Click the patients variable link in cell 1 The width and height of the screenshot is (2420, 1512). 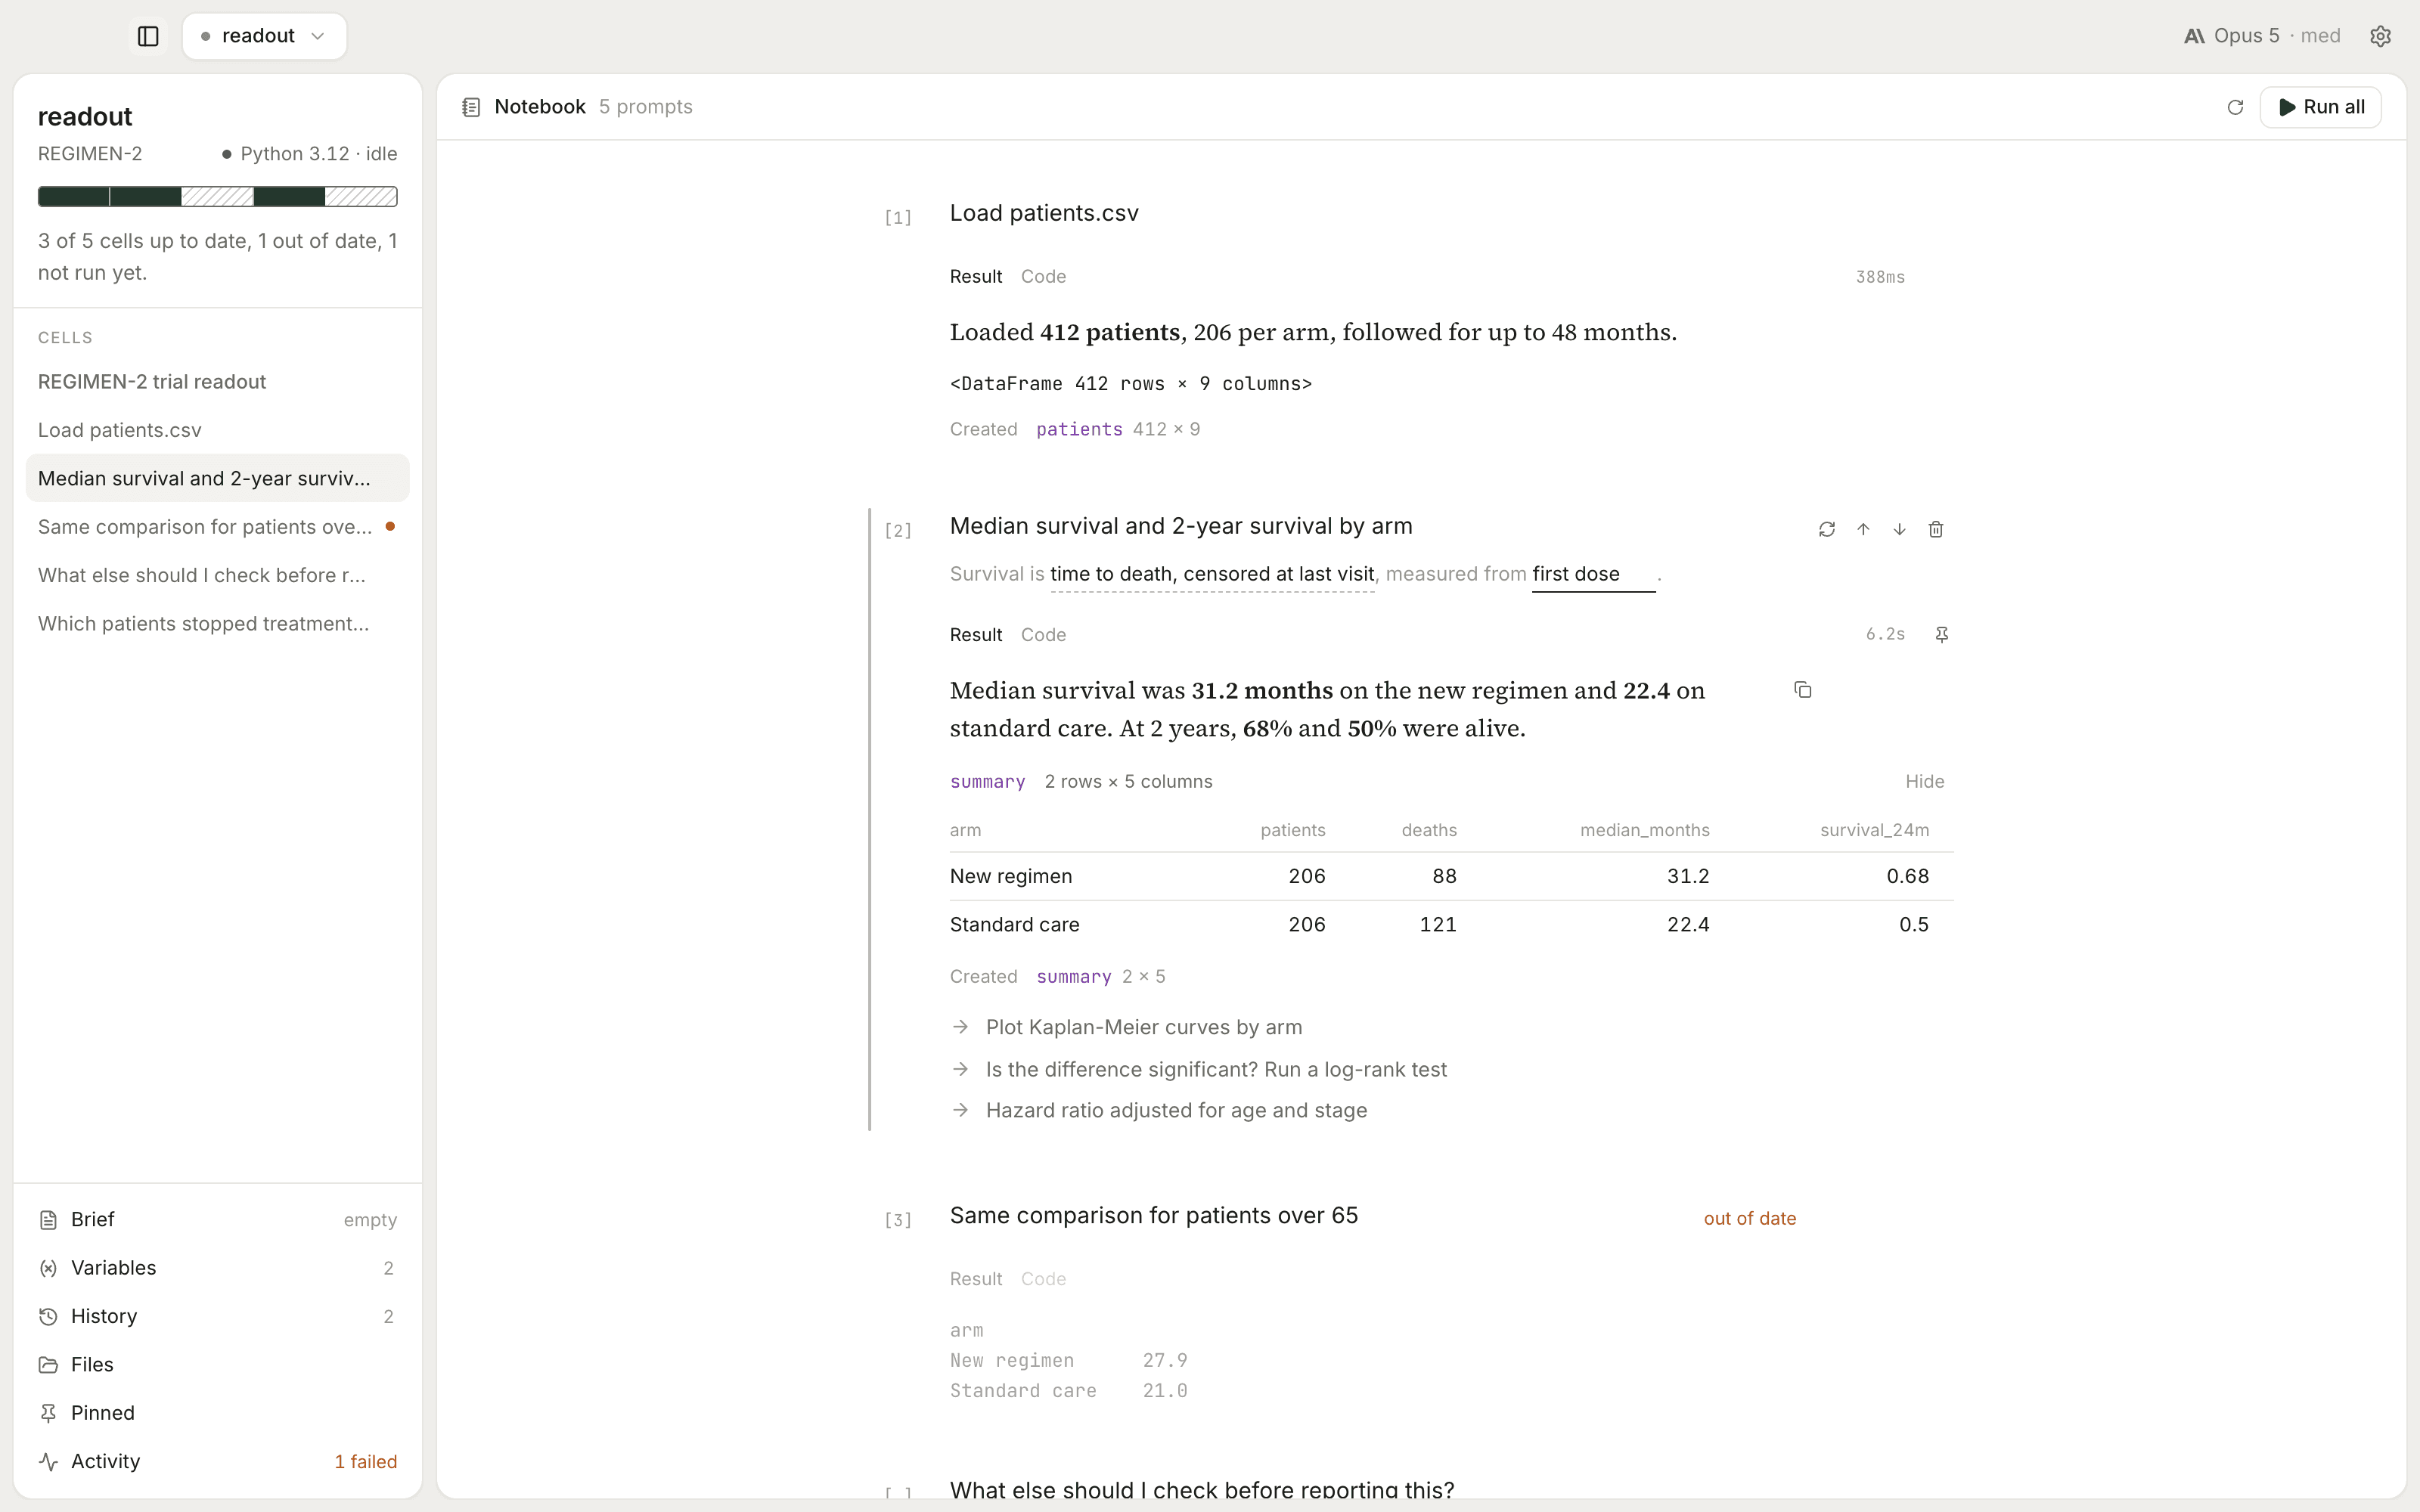[1079, 429]
